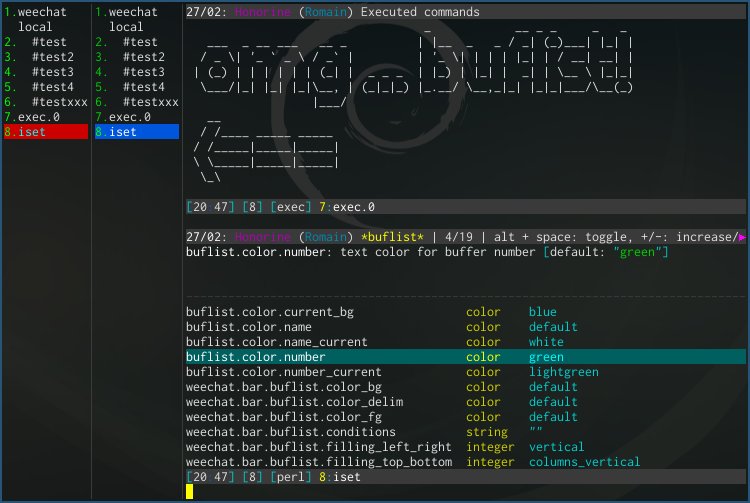The image size is (750, 503).
Task: Click the string type label for conditions
Action: coord(487,432)
